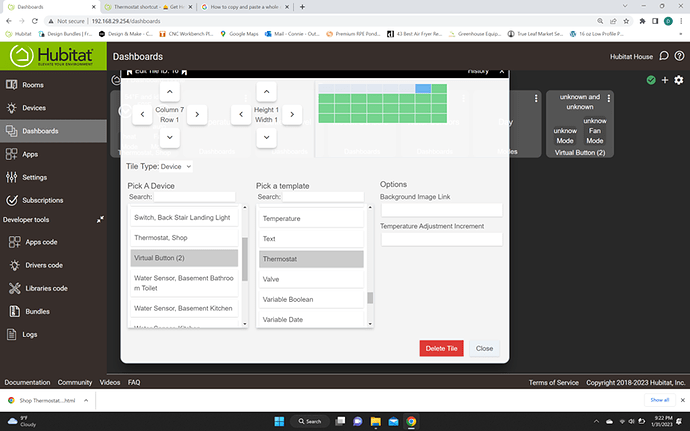Open tile History
The width and height of the screenshot is (690, 431).
coord(478,71)
